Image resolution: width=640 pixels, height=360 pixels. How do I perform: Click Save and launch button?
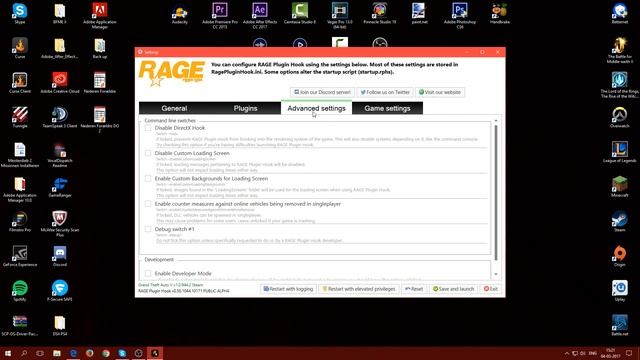pos(453,289)
